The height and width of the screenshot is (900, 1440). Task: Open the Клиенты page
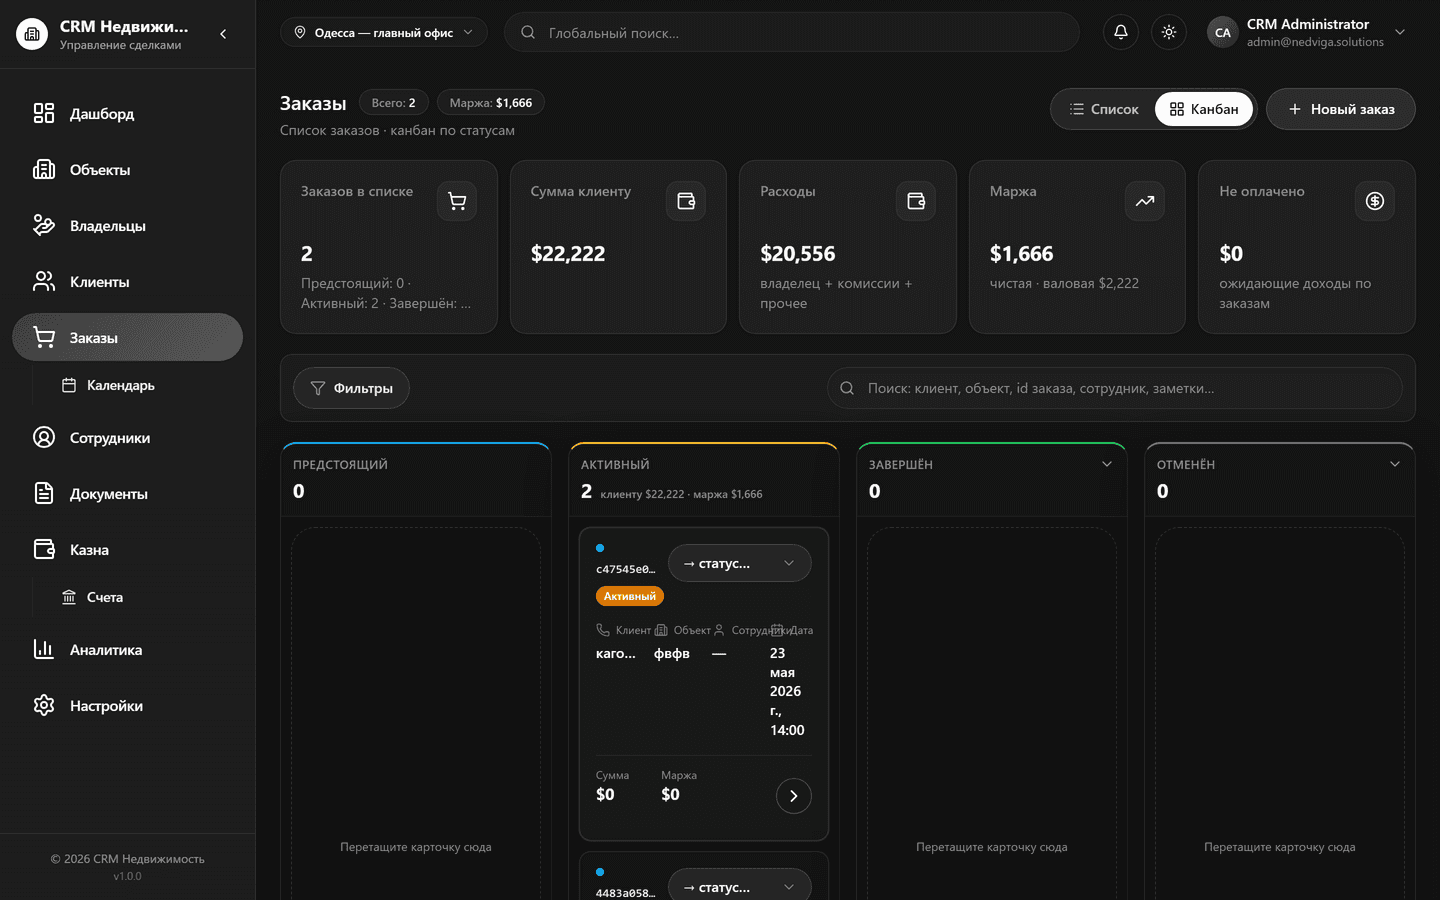point(128,281)
